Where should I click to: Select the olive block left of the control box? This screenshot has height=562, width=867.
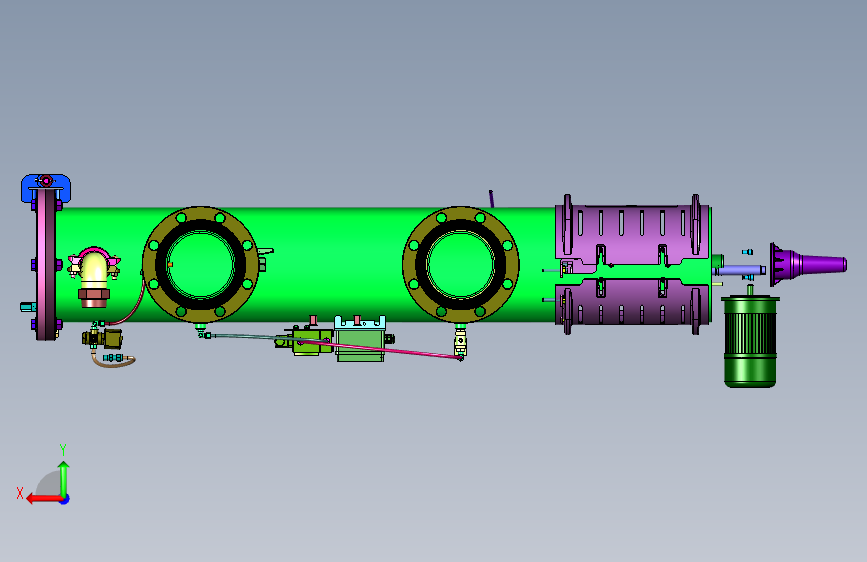point(311,341)
